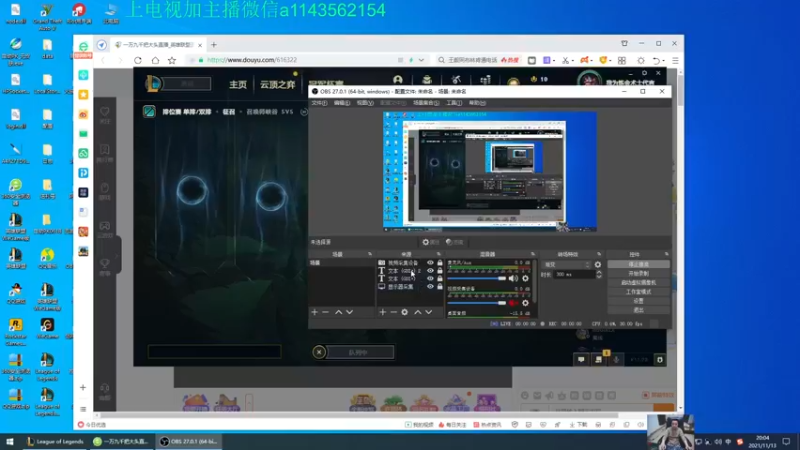Move scene up in scenes panel

tap(338, 312)
